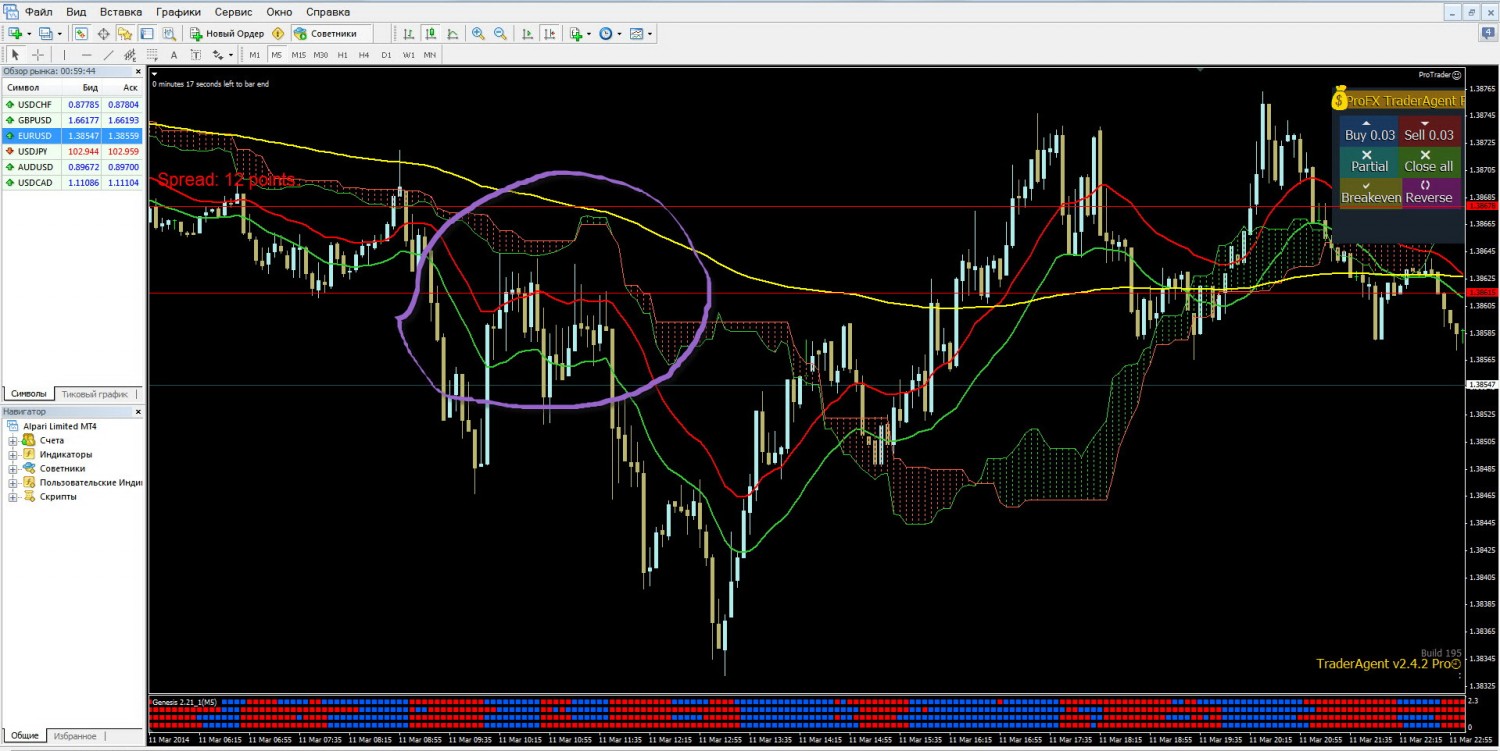Image resolution: width=1500 pixels, height=751 pixels.
Task: Toggle the Navigator star-folder icon
Action: click(x=125, y=33)
